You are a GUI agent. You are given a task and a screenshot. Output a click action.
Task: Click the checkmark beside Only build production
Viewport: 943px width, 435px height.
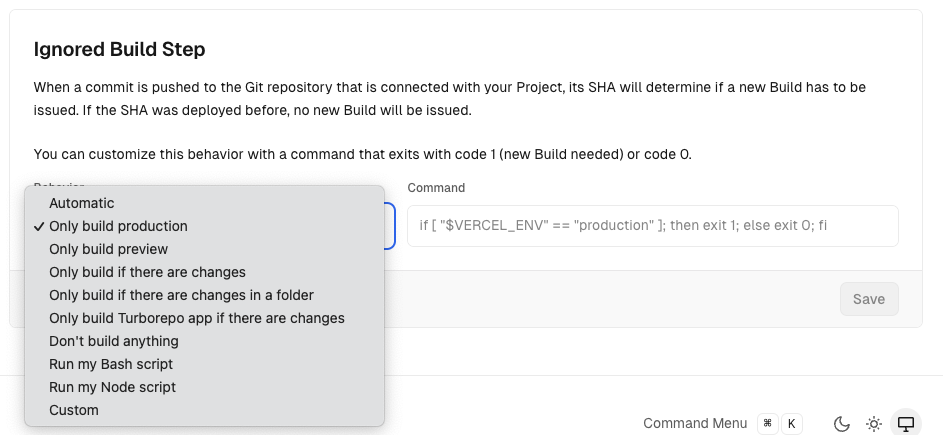39,226
